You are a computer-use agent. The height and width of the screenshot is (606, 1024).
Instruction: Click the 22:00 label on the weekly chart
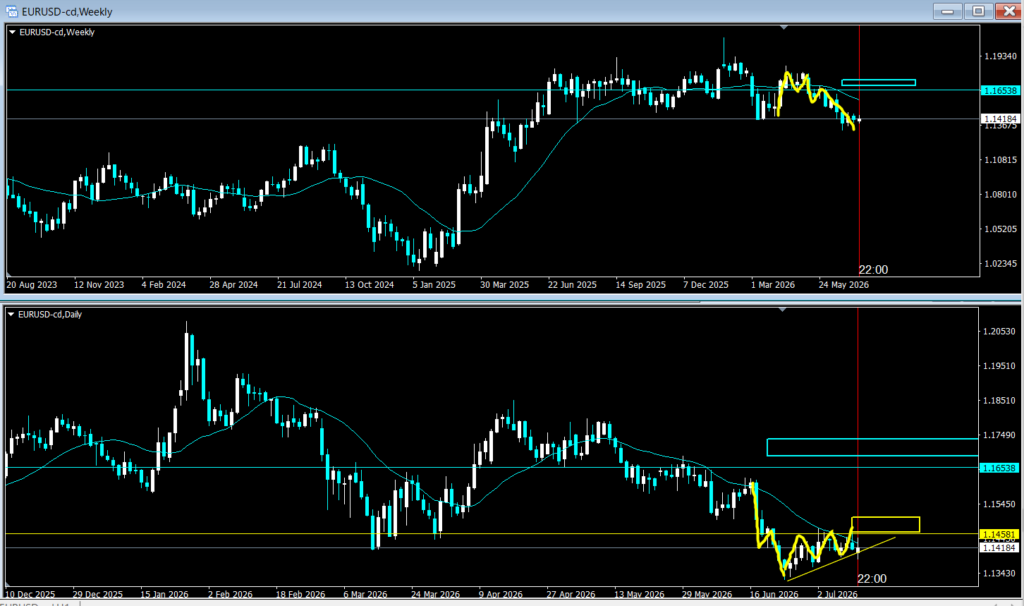[x=873, y=270]
